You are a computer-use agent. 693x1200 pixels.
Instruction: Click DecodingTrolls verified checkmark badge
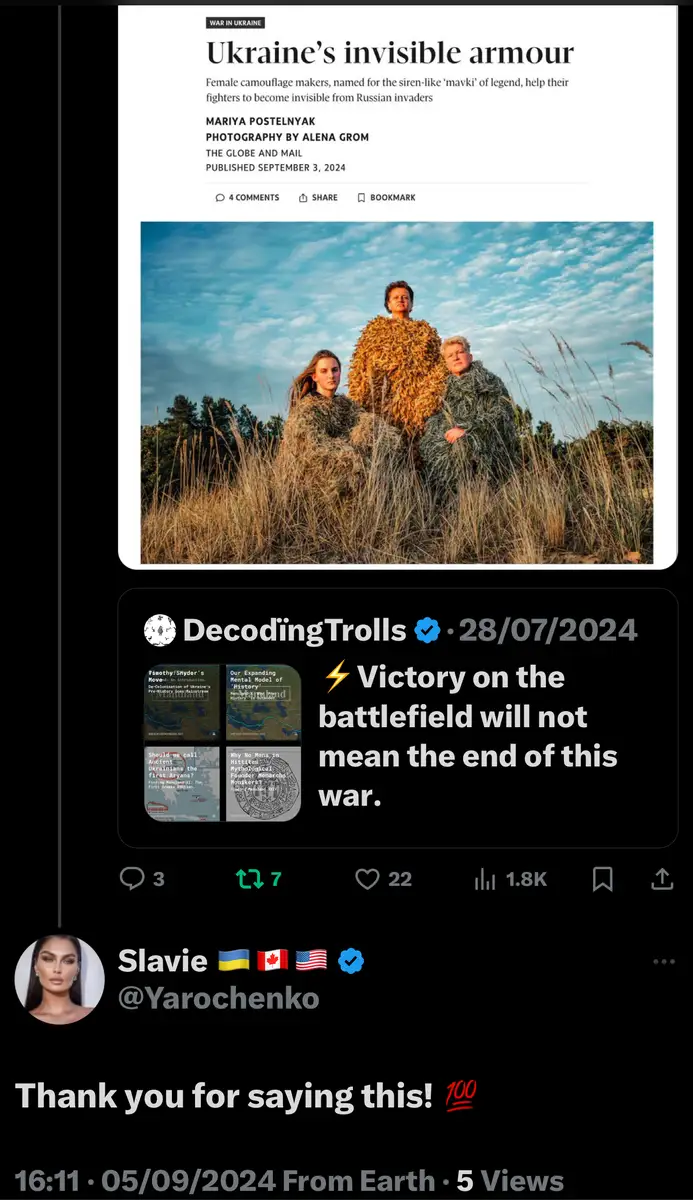point(428,630)
